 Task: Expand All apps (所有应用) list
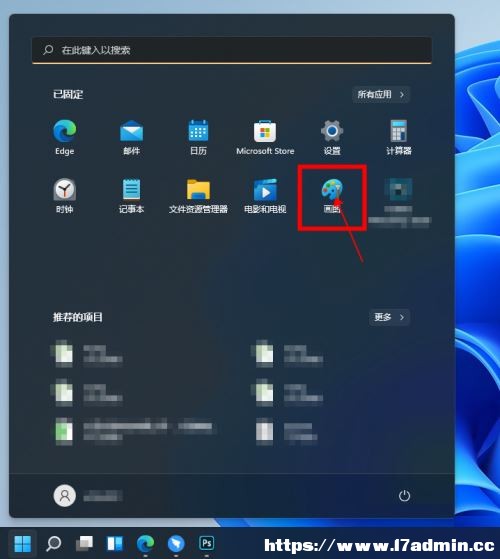click(381, 94)
